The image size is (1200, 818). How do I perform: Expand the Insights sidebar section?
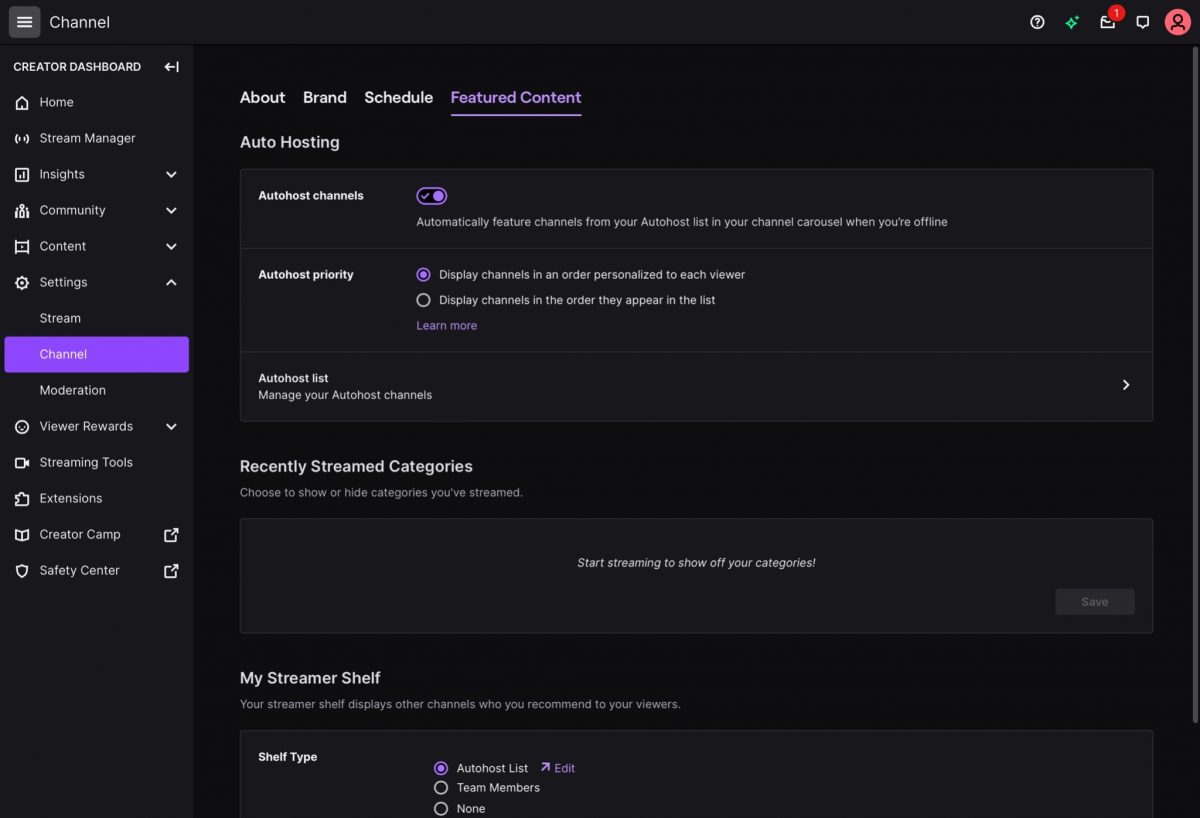(171, 174)
